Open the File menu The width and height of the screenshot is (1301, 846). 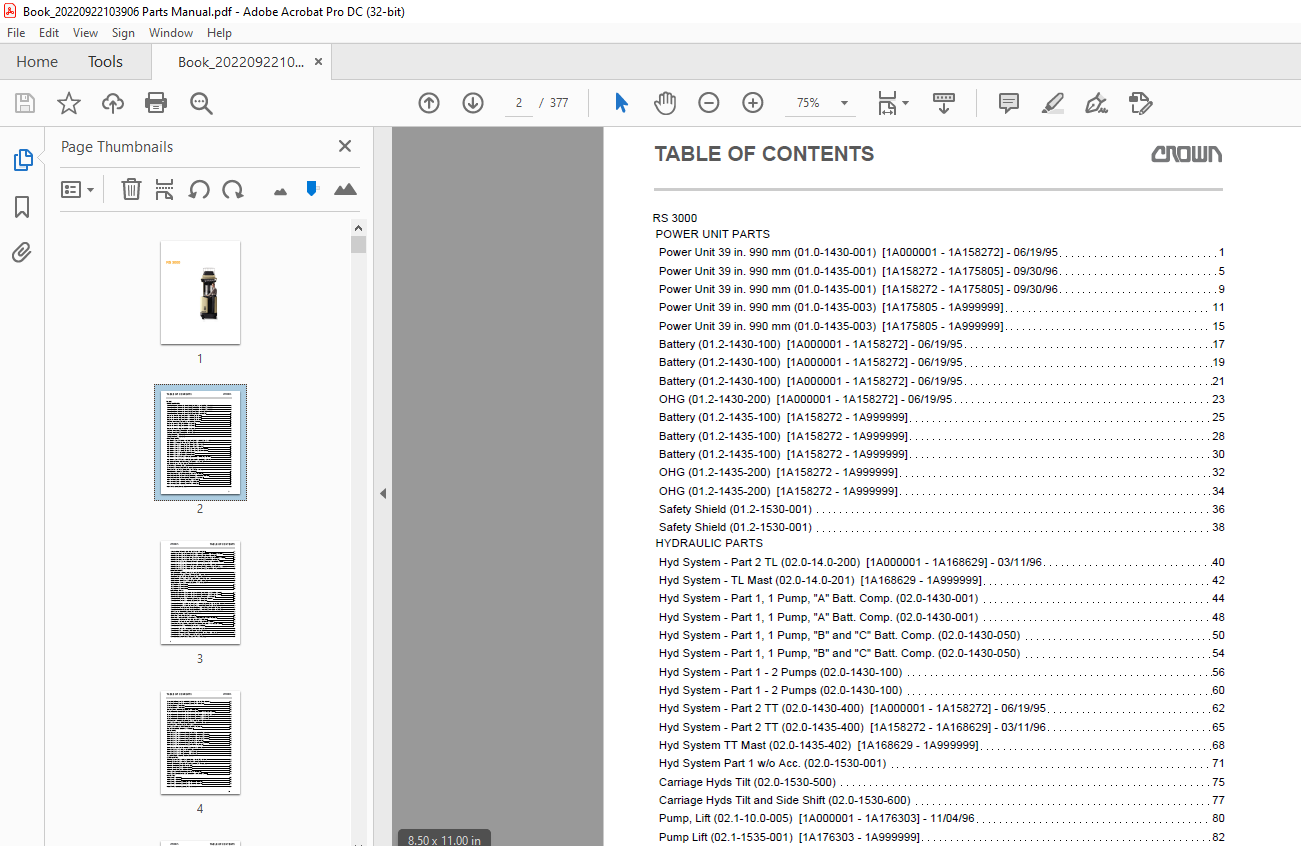16,33
